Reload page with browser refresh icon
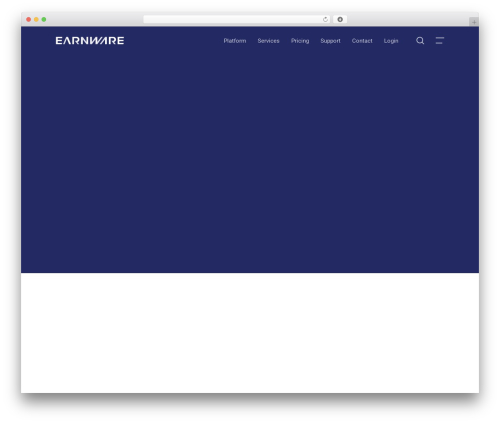The width and height of the screenshot is (500, 423). pos(325,19)
